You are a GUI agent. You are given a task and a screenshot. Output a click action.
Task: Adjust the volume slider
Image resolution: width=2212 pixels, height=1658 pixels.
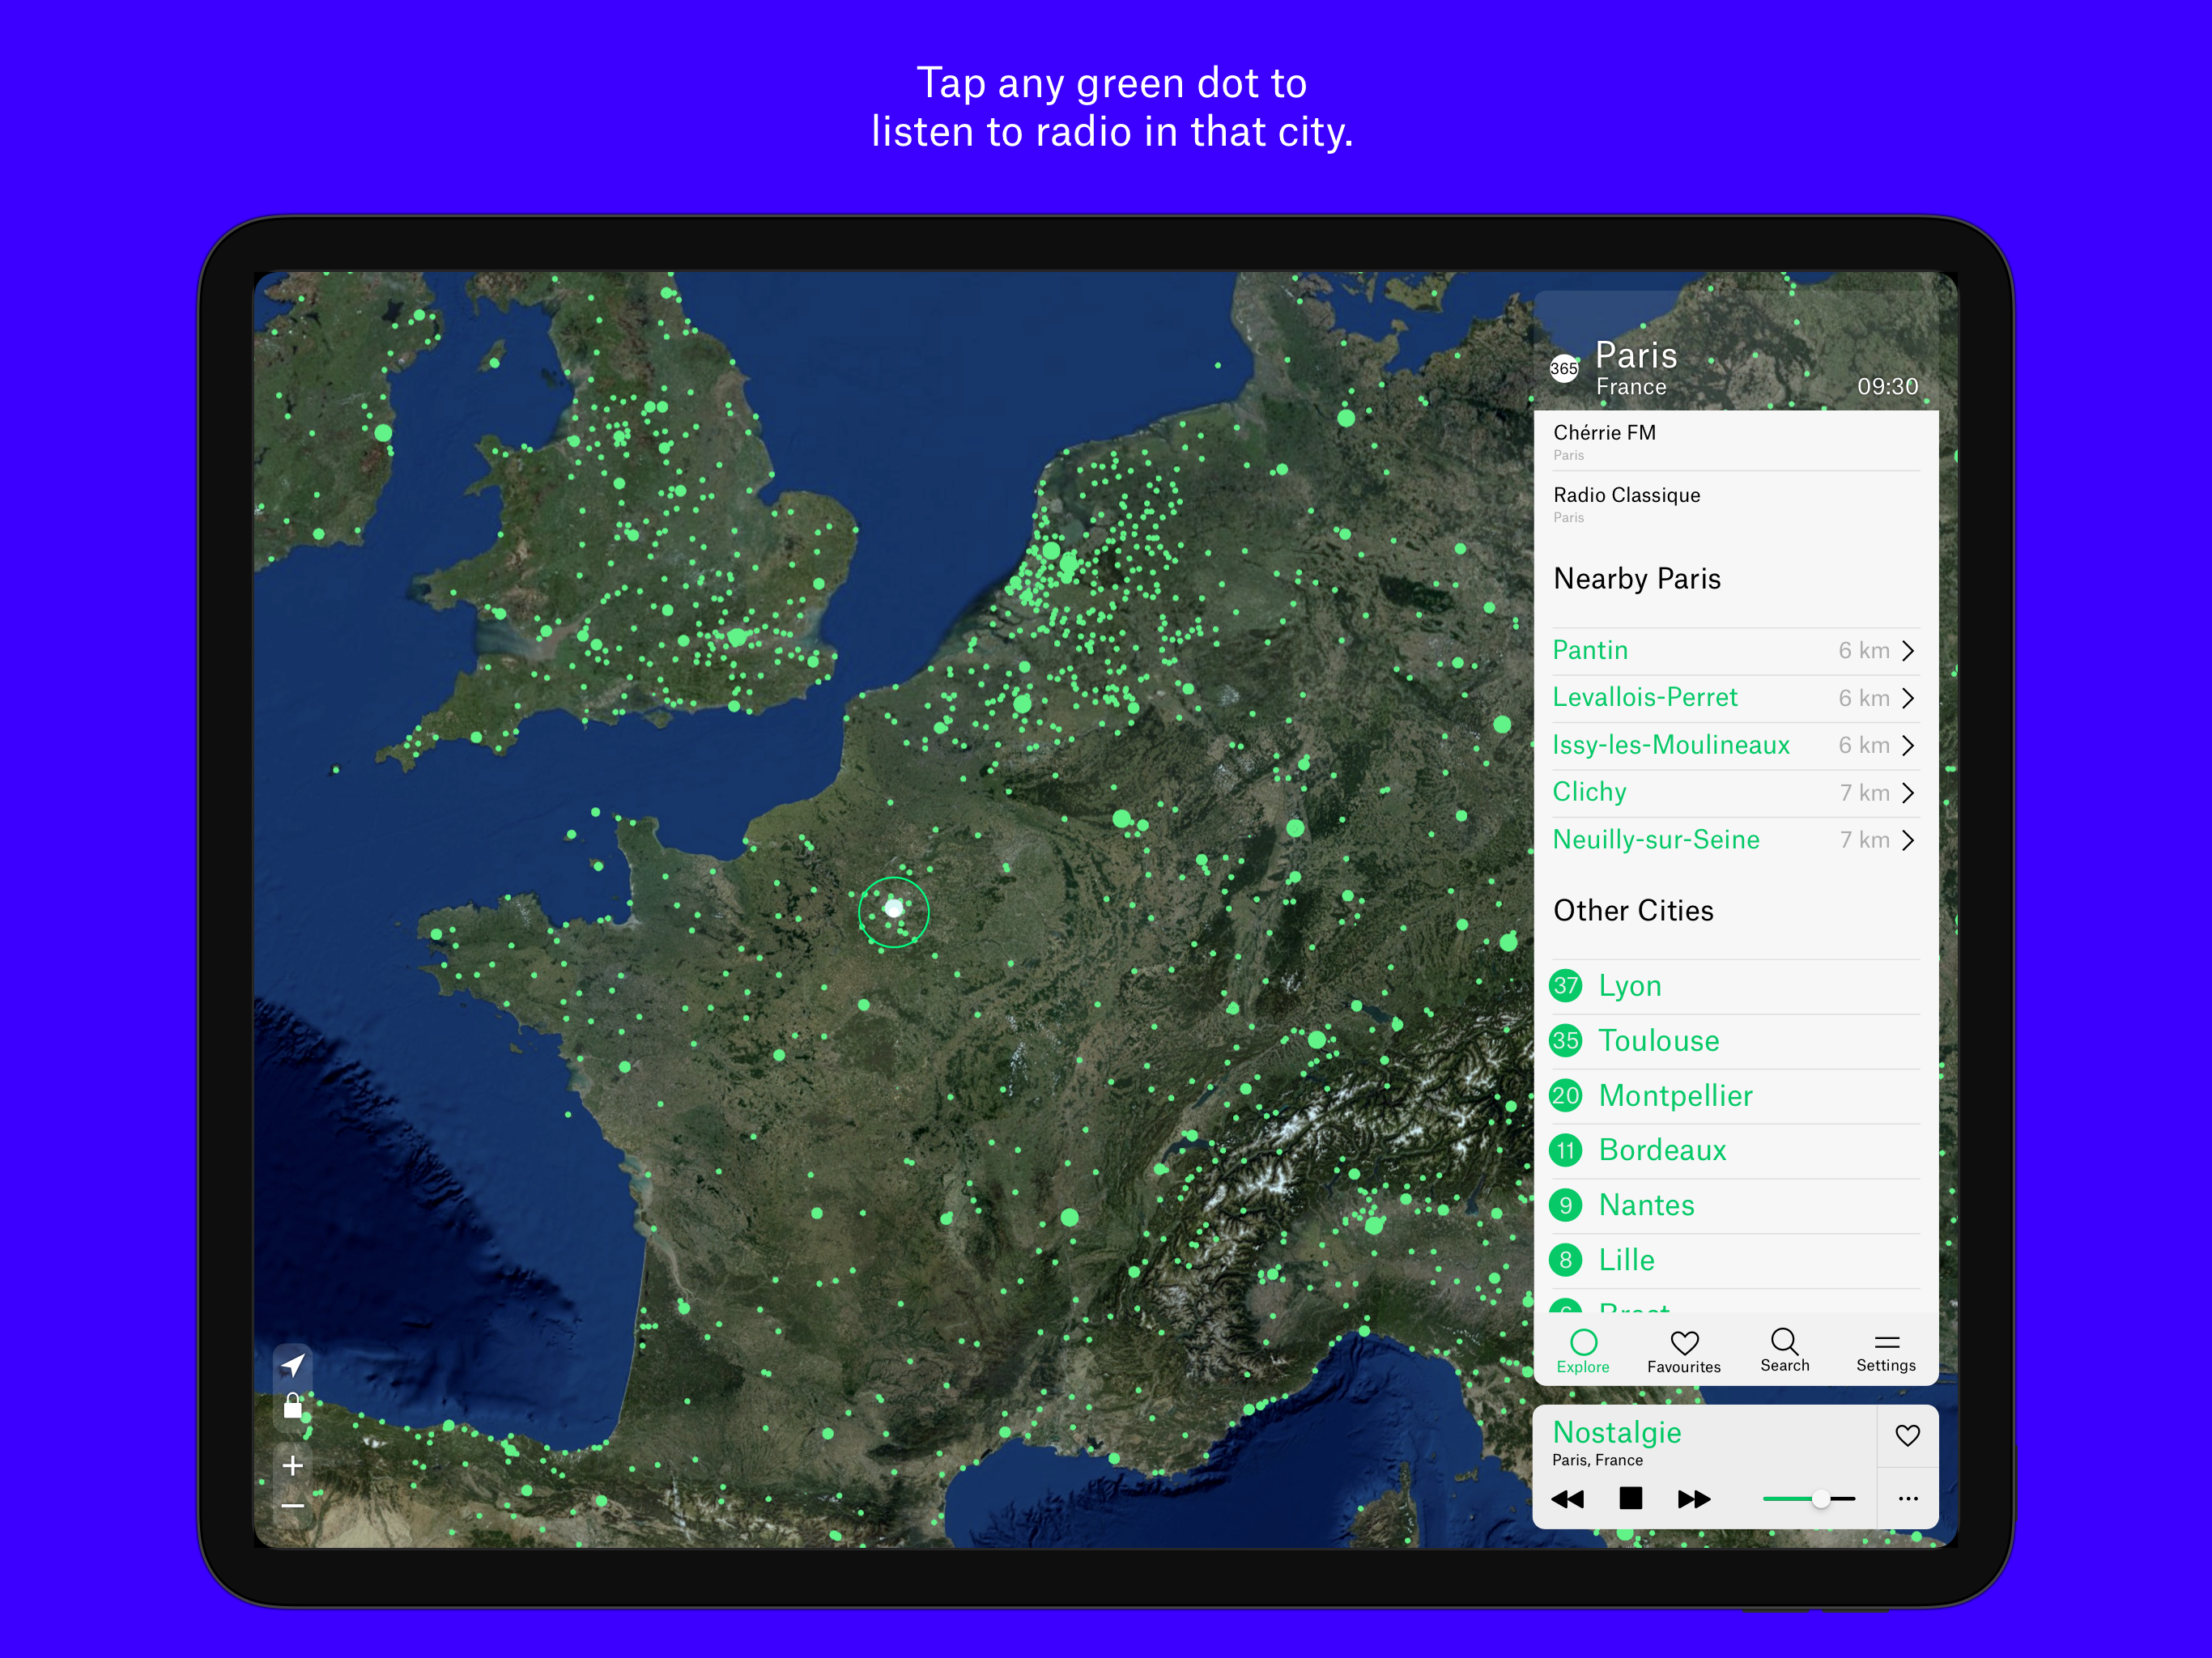(x=1820, y=1498)
